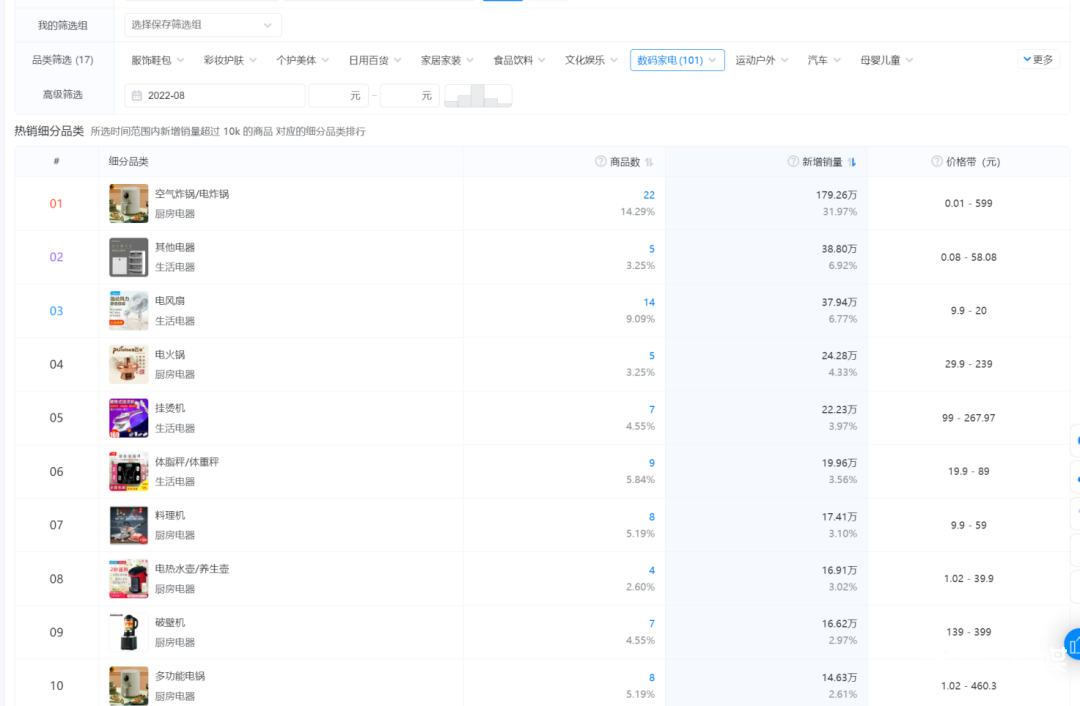The width and height of the screenshot is (1080, 706).
Task: Expand 更多 to show more categories
Action: click(x=1038, y=60)
